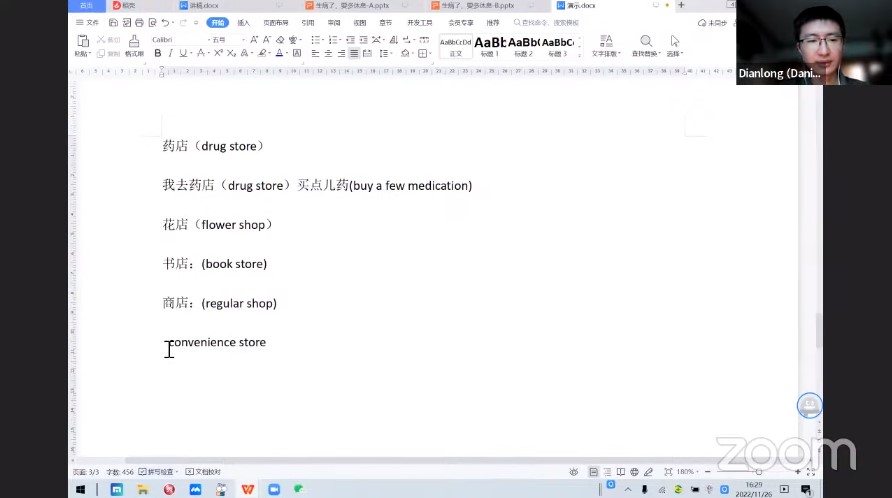Click the Paste clipboard icon
The height and width of the screenshot is (498, 892).
[83, 42]
